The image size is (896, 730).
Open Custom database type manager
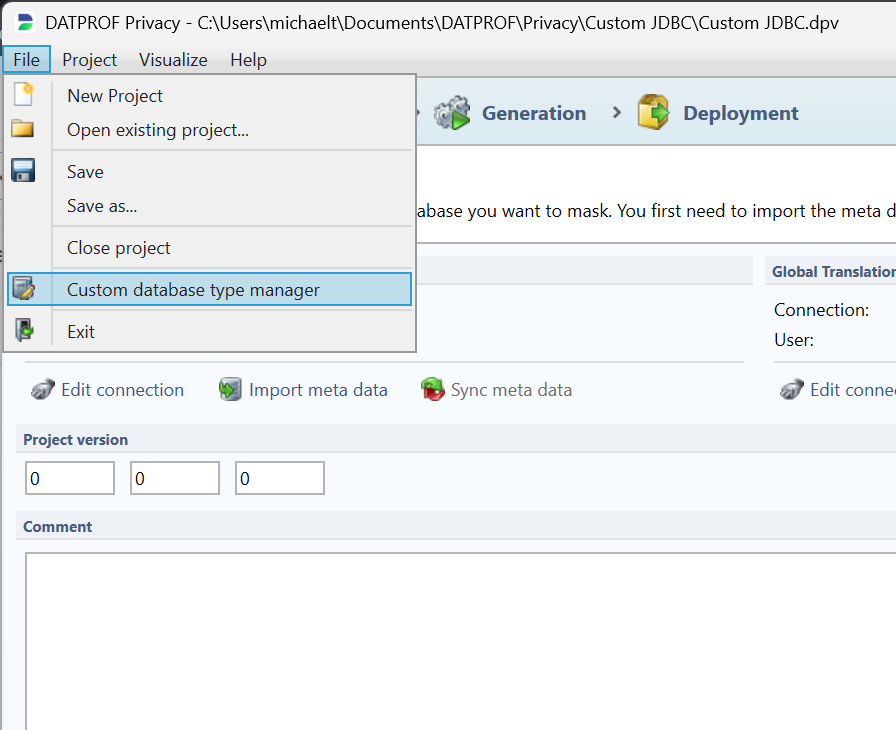click(x=209, y=290)
